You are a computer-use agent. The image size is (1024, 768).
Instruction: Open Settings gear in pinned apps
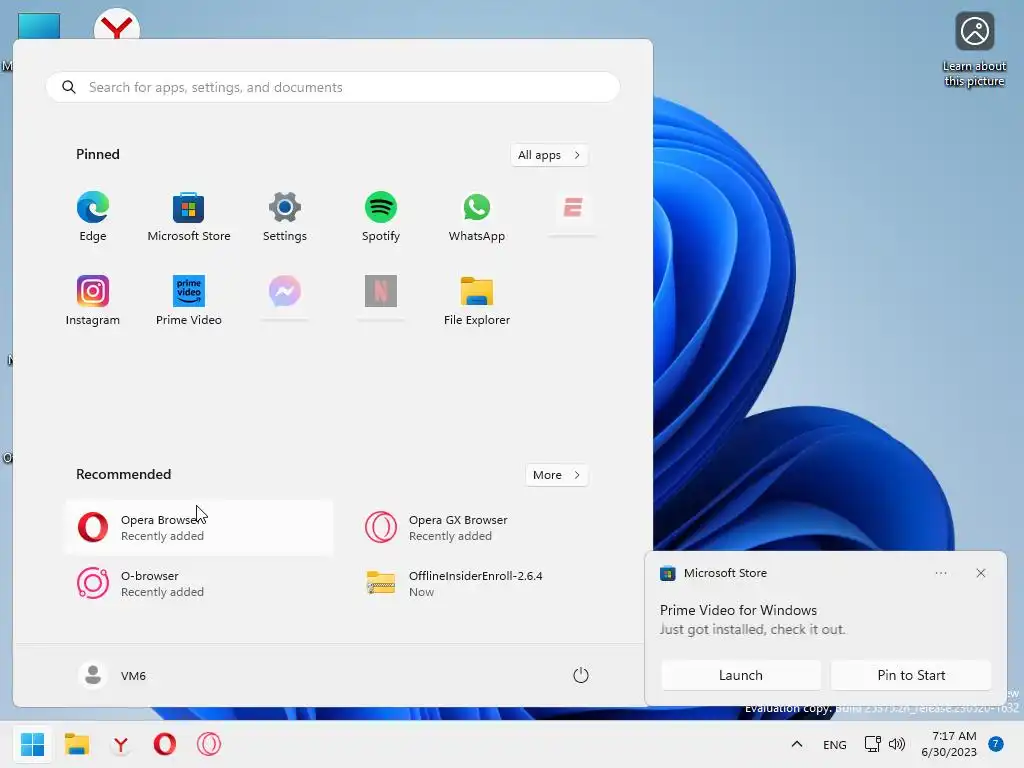tap(285, 217)
